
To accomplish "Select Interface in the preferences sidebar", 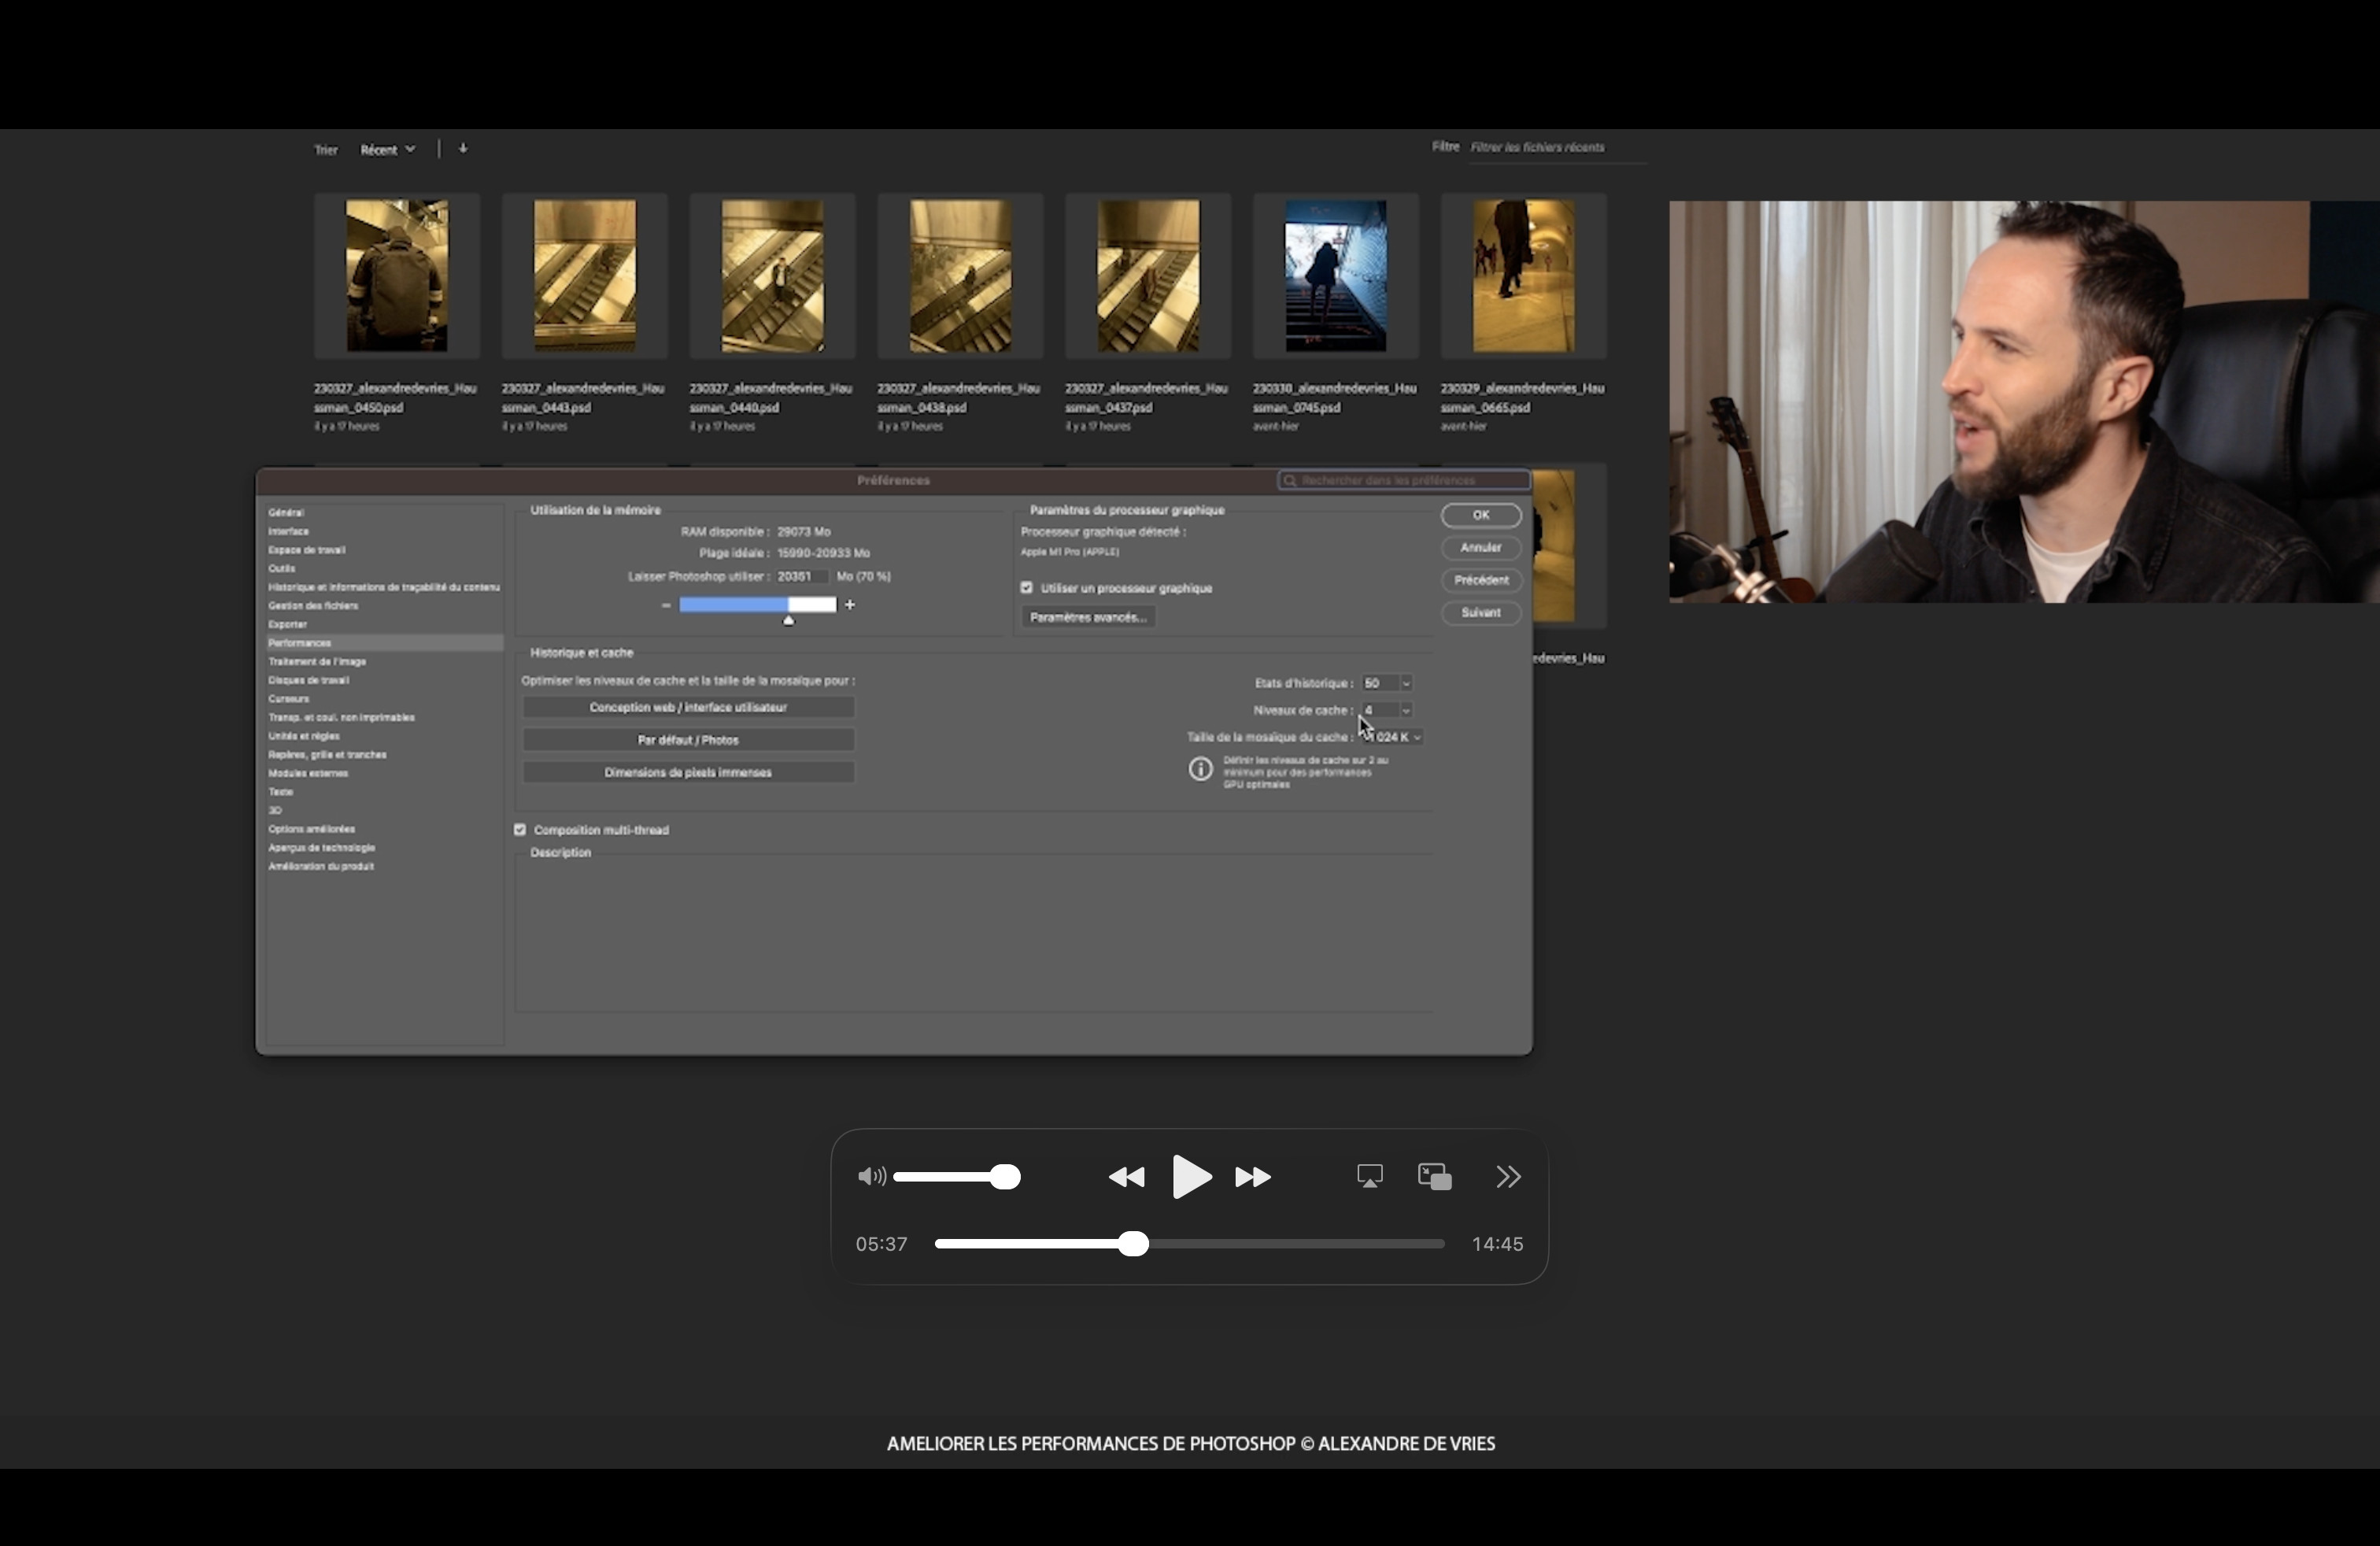I will [288, 531].
